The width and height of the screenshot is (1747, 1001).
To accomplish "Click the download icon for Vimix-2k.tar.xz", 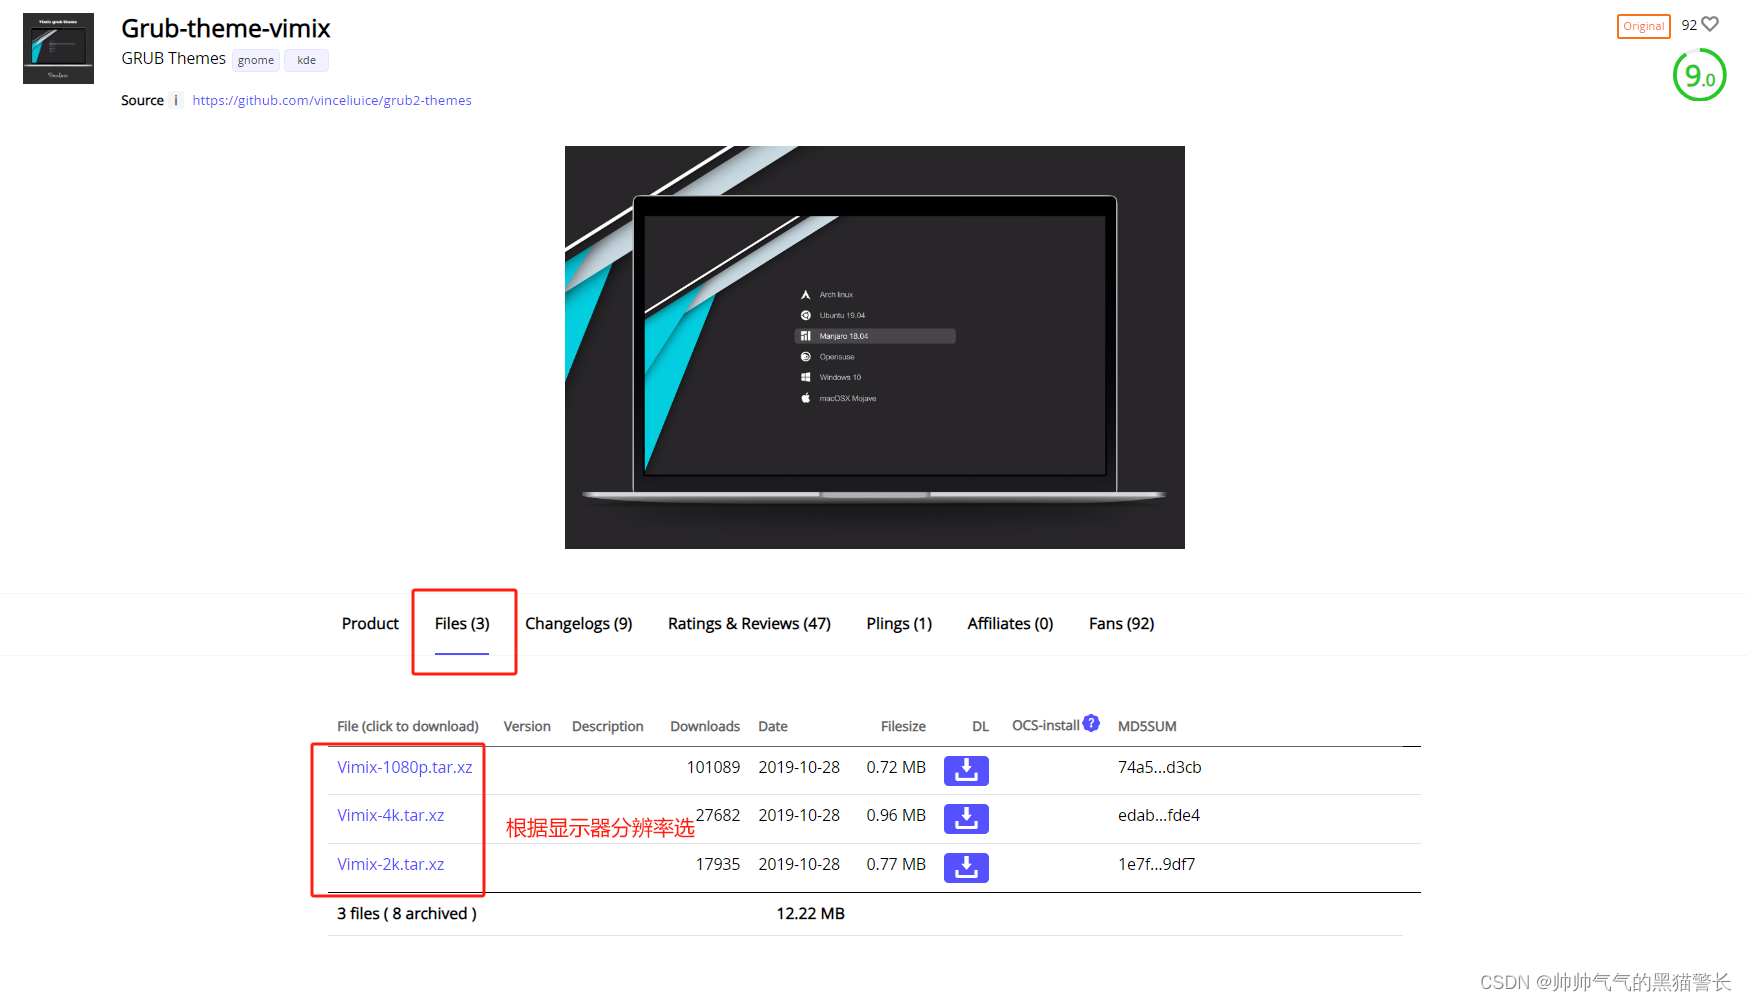I will pos(966,867).
